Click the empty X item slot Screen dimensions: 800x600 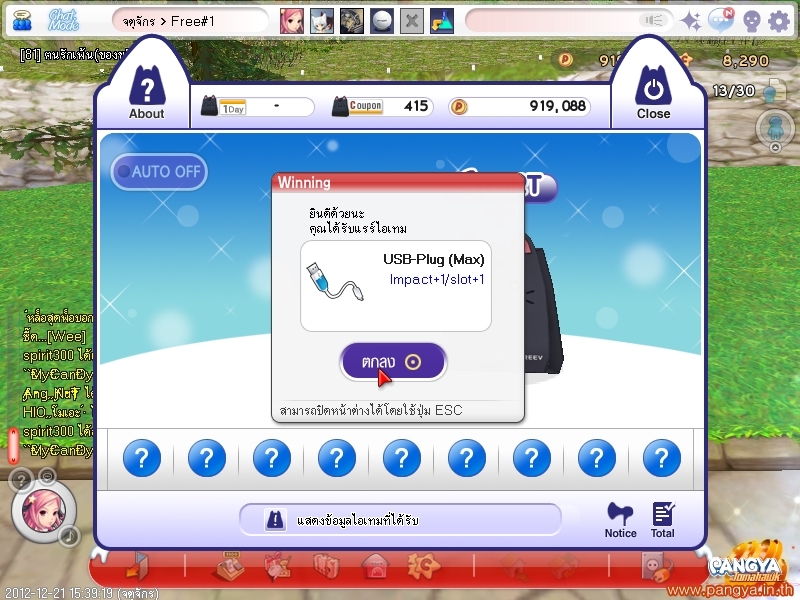tap(412, 21)
